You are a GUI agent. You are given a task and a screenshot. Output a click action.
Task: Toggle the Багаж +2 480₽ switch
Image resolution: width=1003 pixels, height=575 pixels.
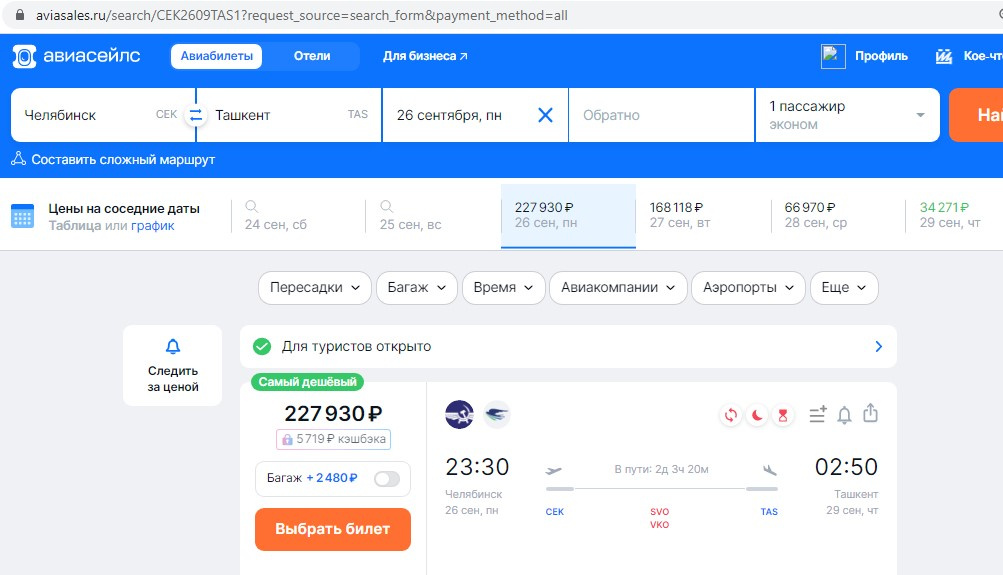pyautogui.click(x=387, y=478)
